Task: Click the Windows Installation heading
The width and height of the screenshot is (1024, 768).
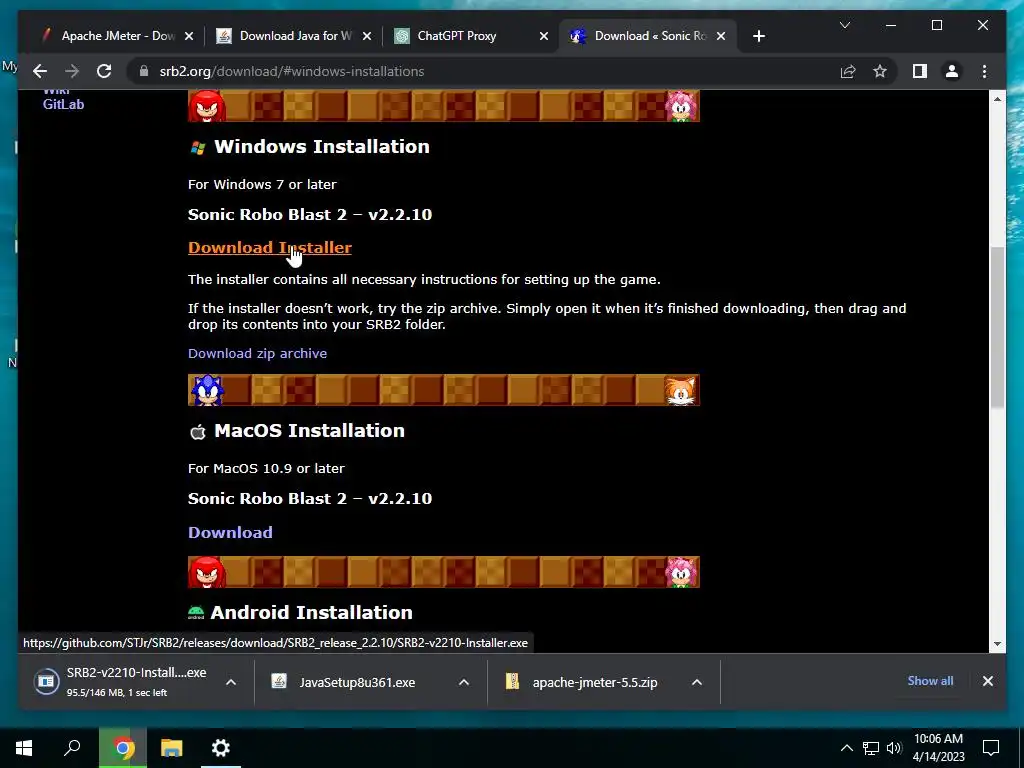Action: (x=321, y=146)
